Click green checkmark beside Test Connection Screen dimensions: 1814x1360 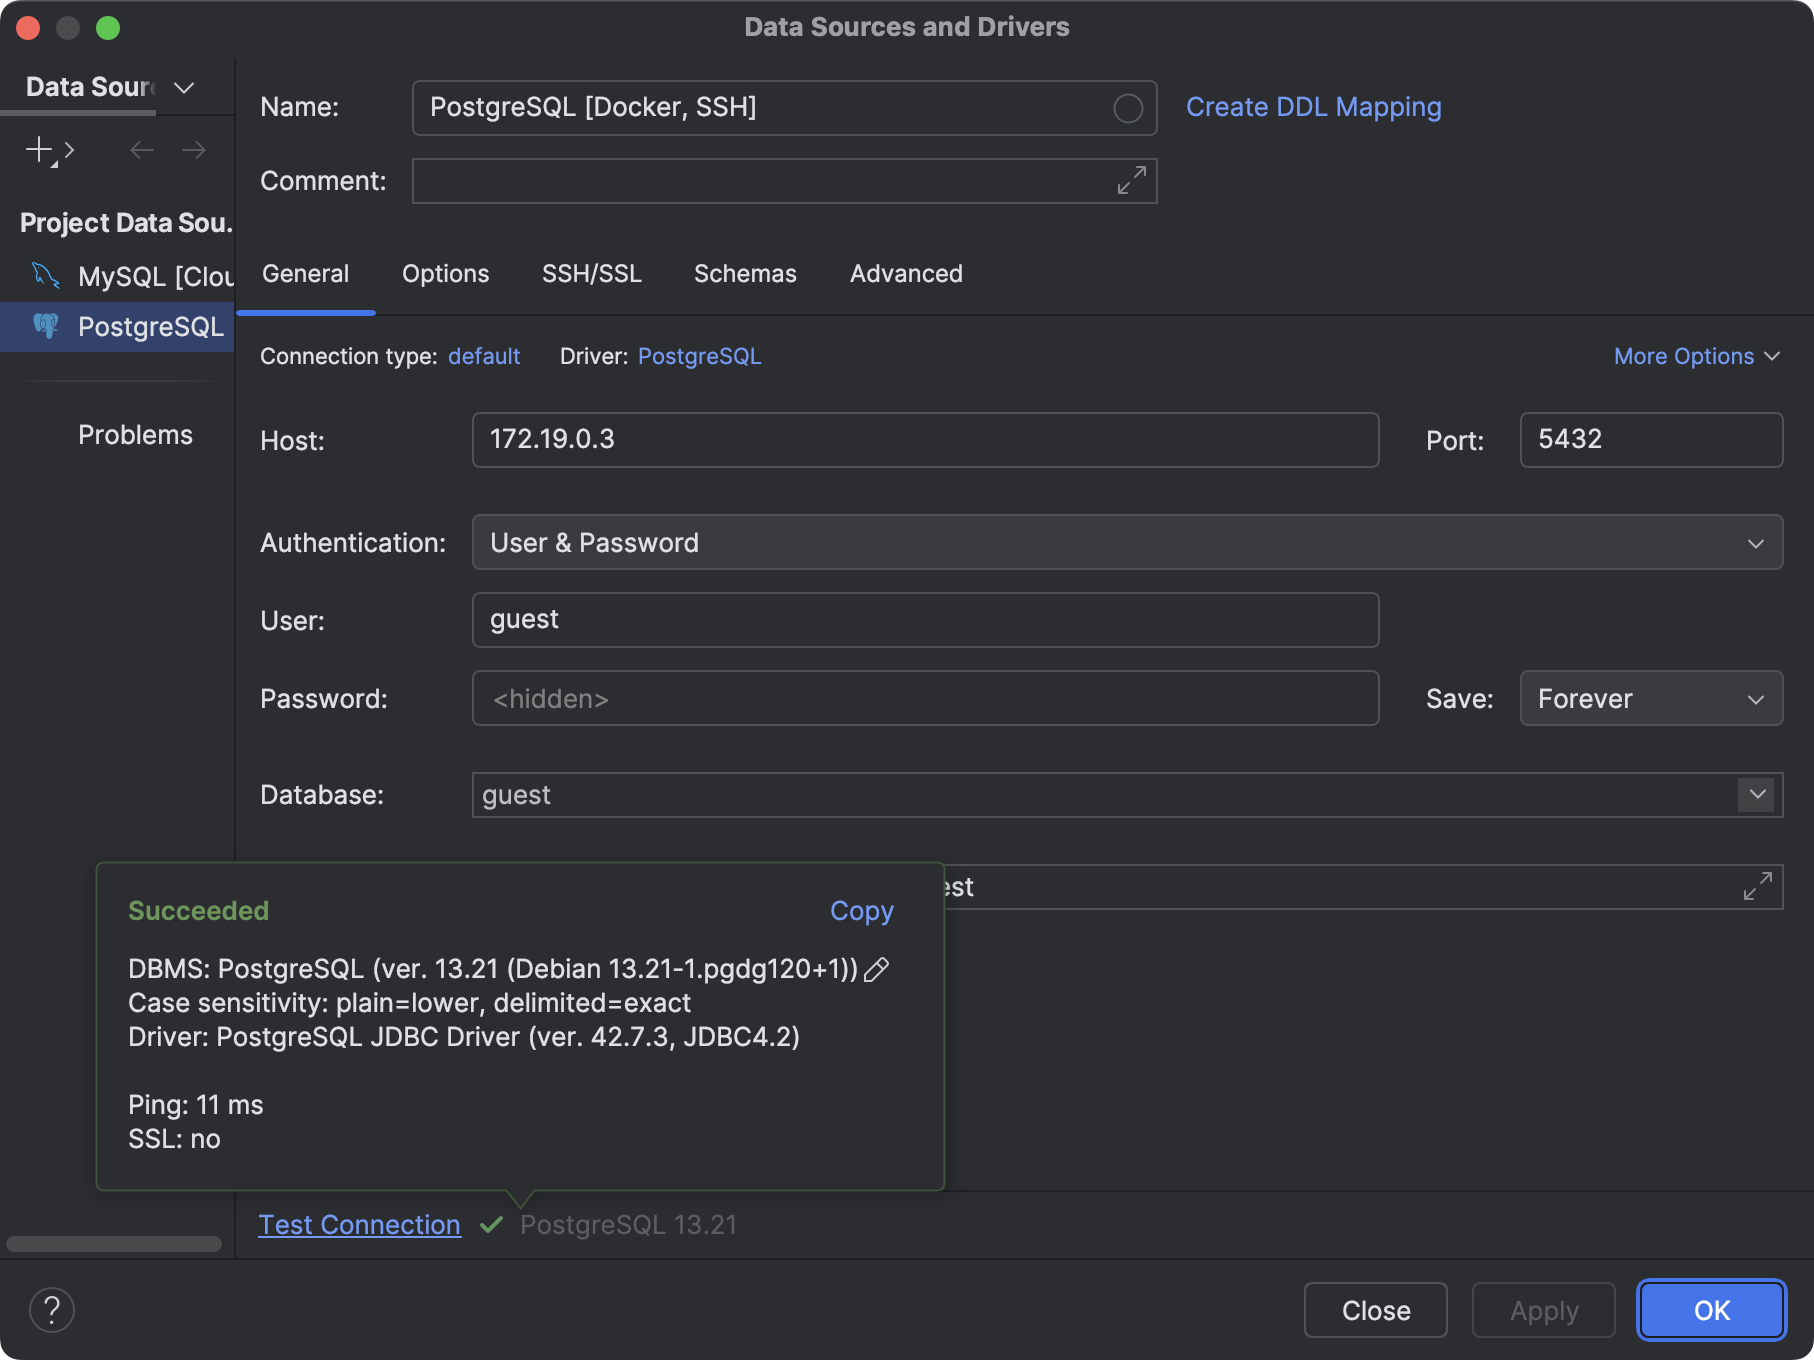[x=491, y=1224]
